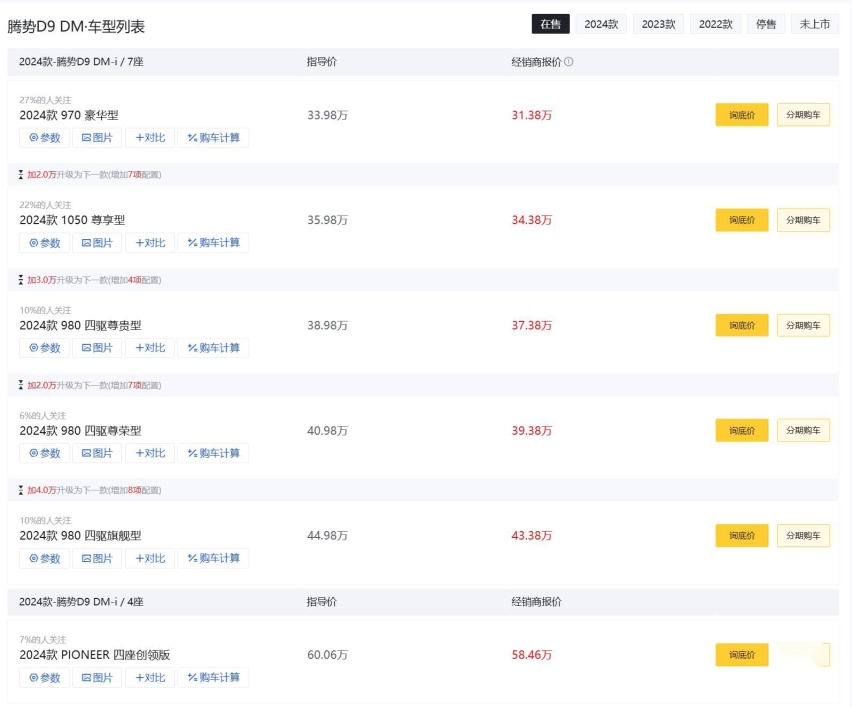This screenshot has width=852, height=707.
Task: Click dealer price 37.38万
Action: [531, 326]
